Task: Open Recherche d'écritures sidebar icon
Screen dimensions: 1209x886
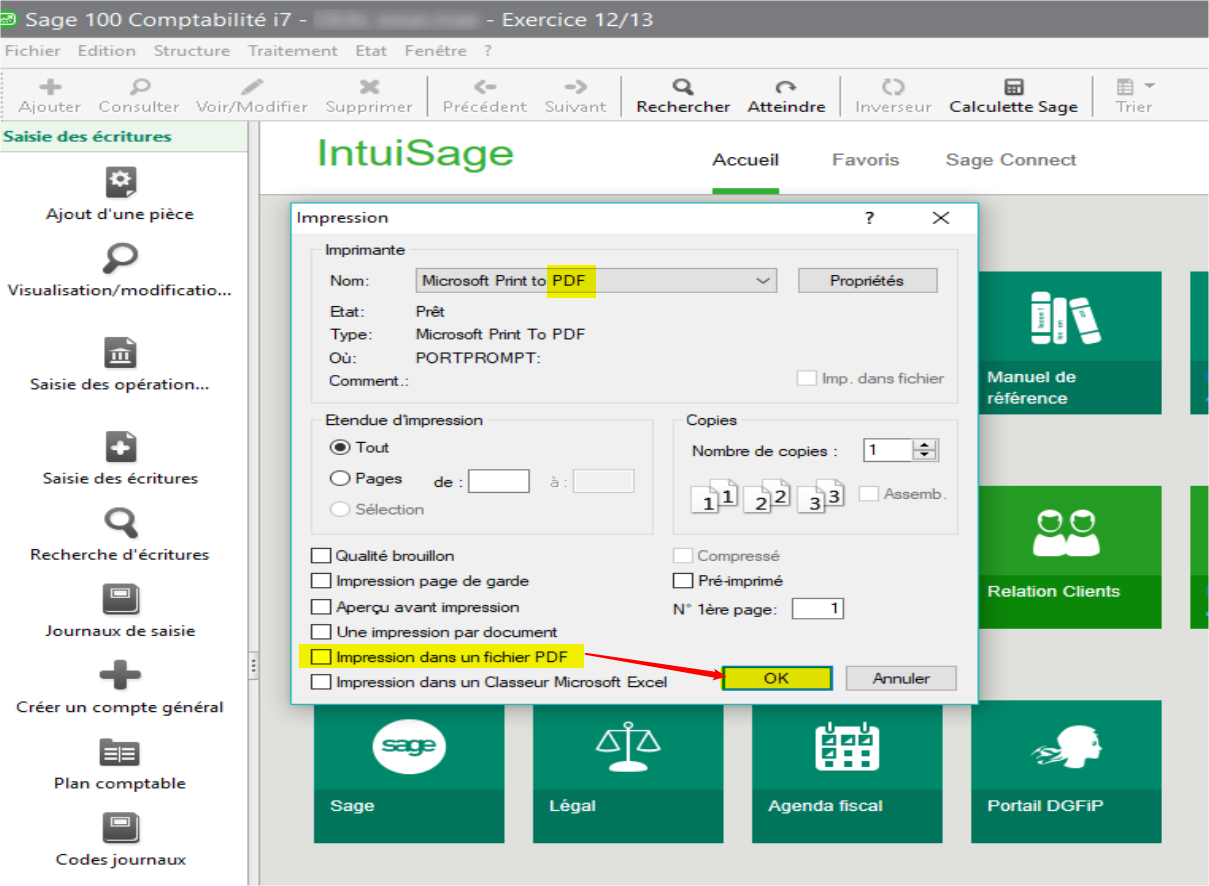Action: [x=120, y=523]
